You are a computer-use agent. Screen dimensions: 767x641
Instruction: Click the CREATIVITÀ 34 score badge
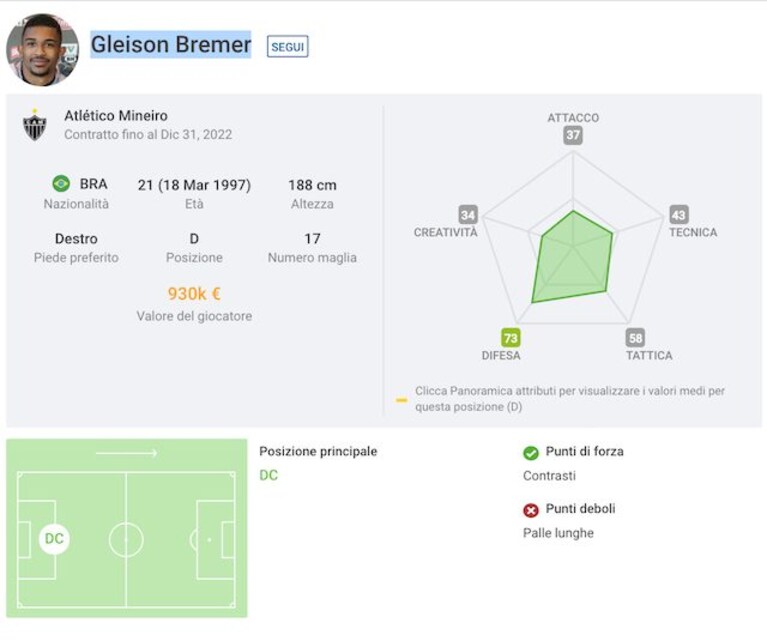pyautogui.click(x=468, y=215)
